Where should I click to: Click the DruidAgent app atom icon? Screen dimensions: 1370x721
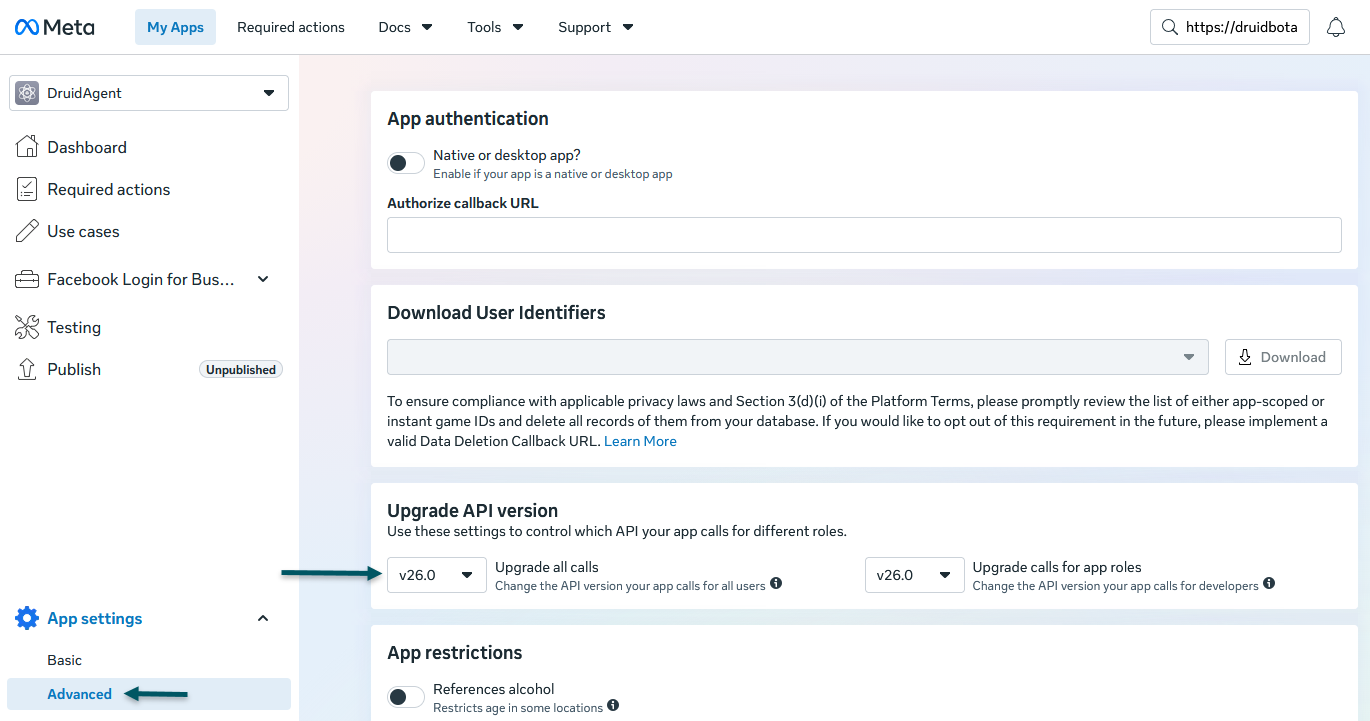[x=27, y=93]
